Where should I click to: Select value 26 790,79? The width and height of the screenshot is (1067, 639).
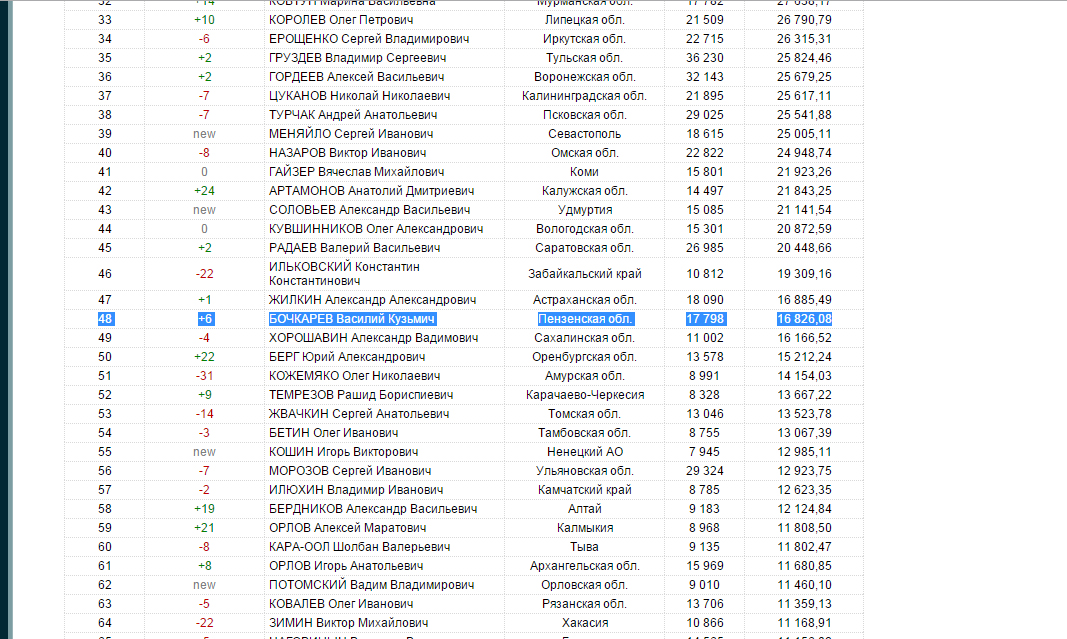point(804,20)
